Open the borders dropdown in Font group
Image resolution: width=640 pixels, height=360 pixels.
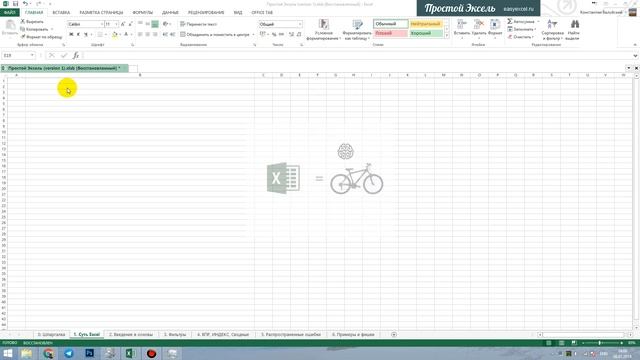[105, 35]
